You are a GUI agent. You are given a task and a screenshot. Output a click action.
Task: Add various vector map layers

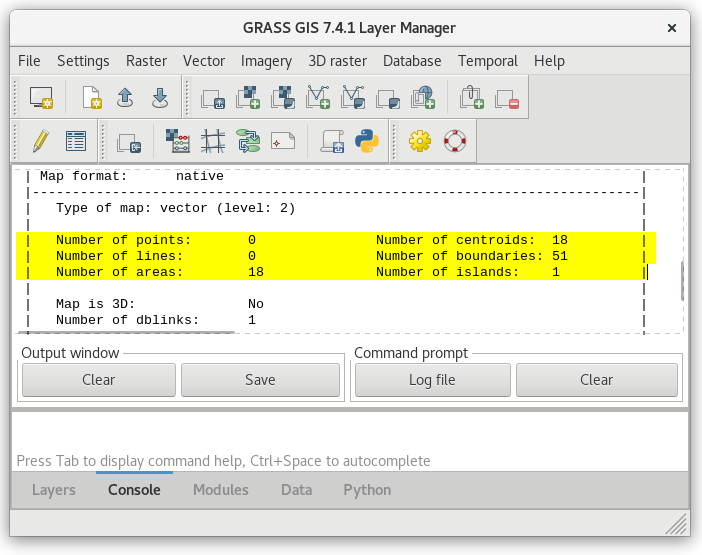pyautogui.click(x=353, y=97)
